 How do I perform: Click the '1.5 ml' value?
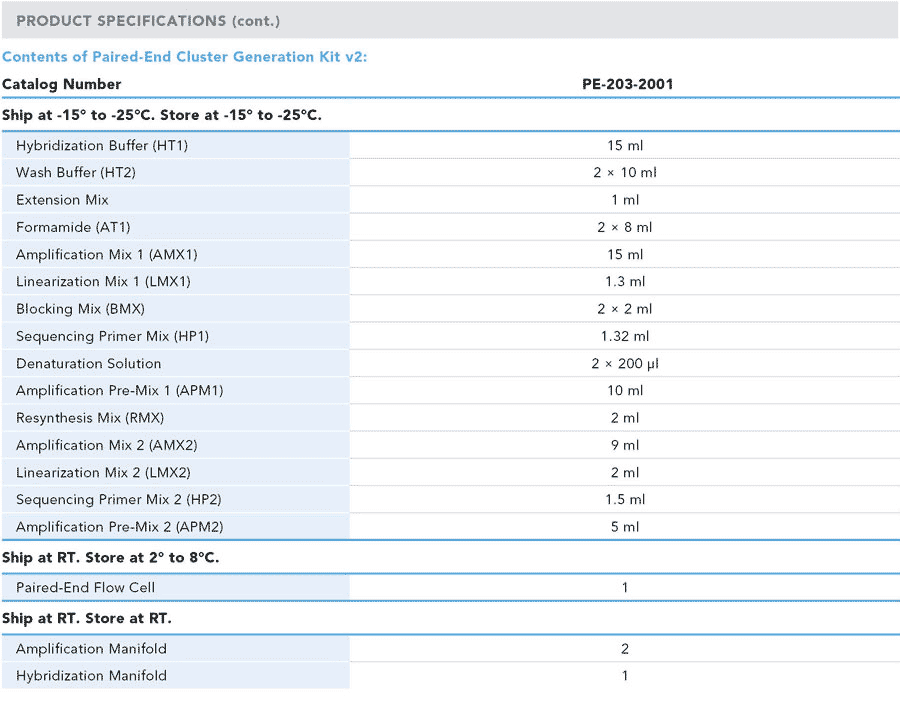point(625,500)
